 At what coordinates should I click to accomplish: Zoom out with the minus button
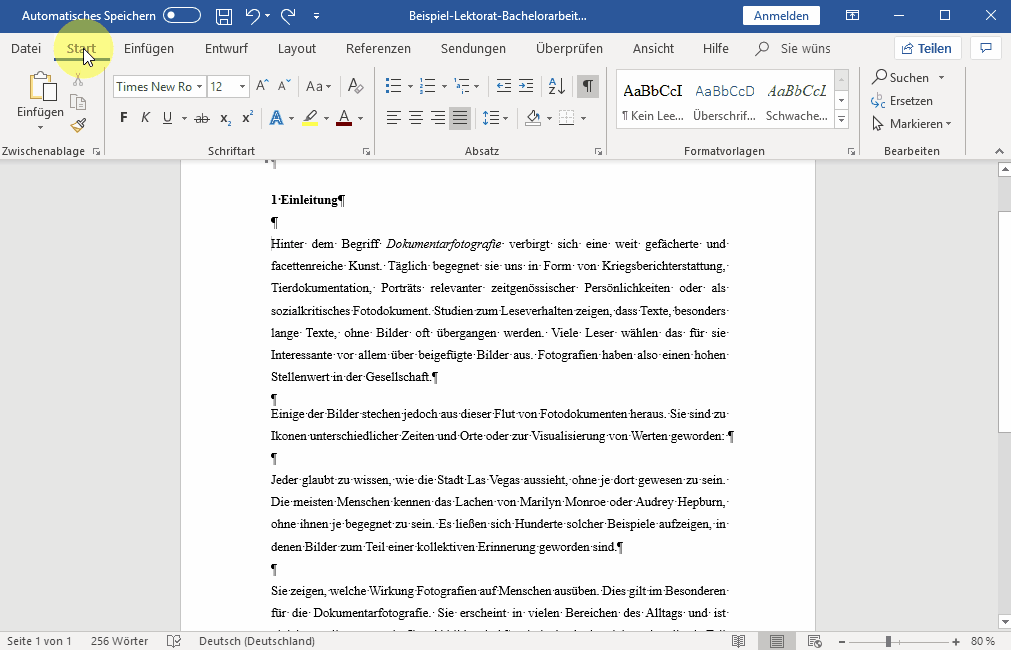click(841, 642)
